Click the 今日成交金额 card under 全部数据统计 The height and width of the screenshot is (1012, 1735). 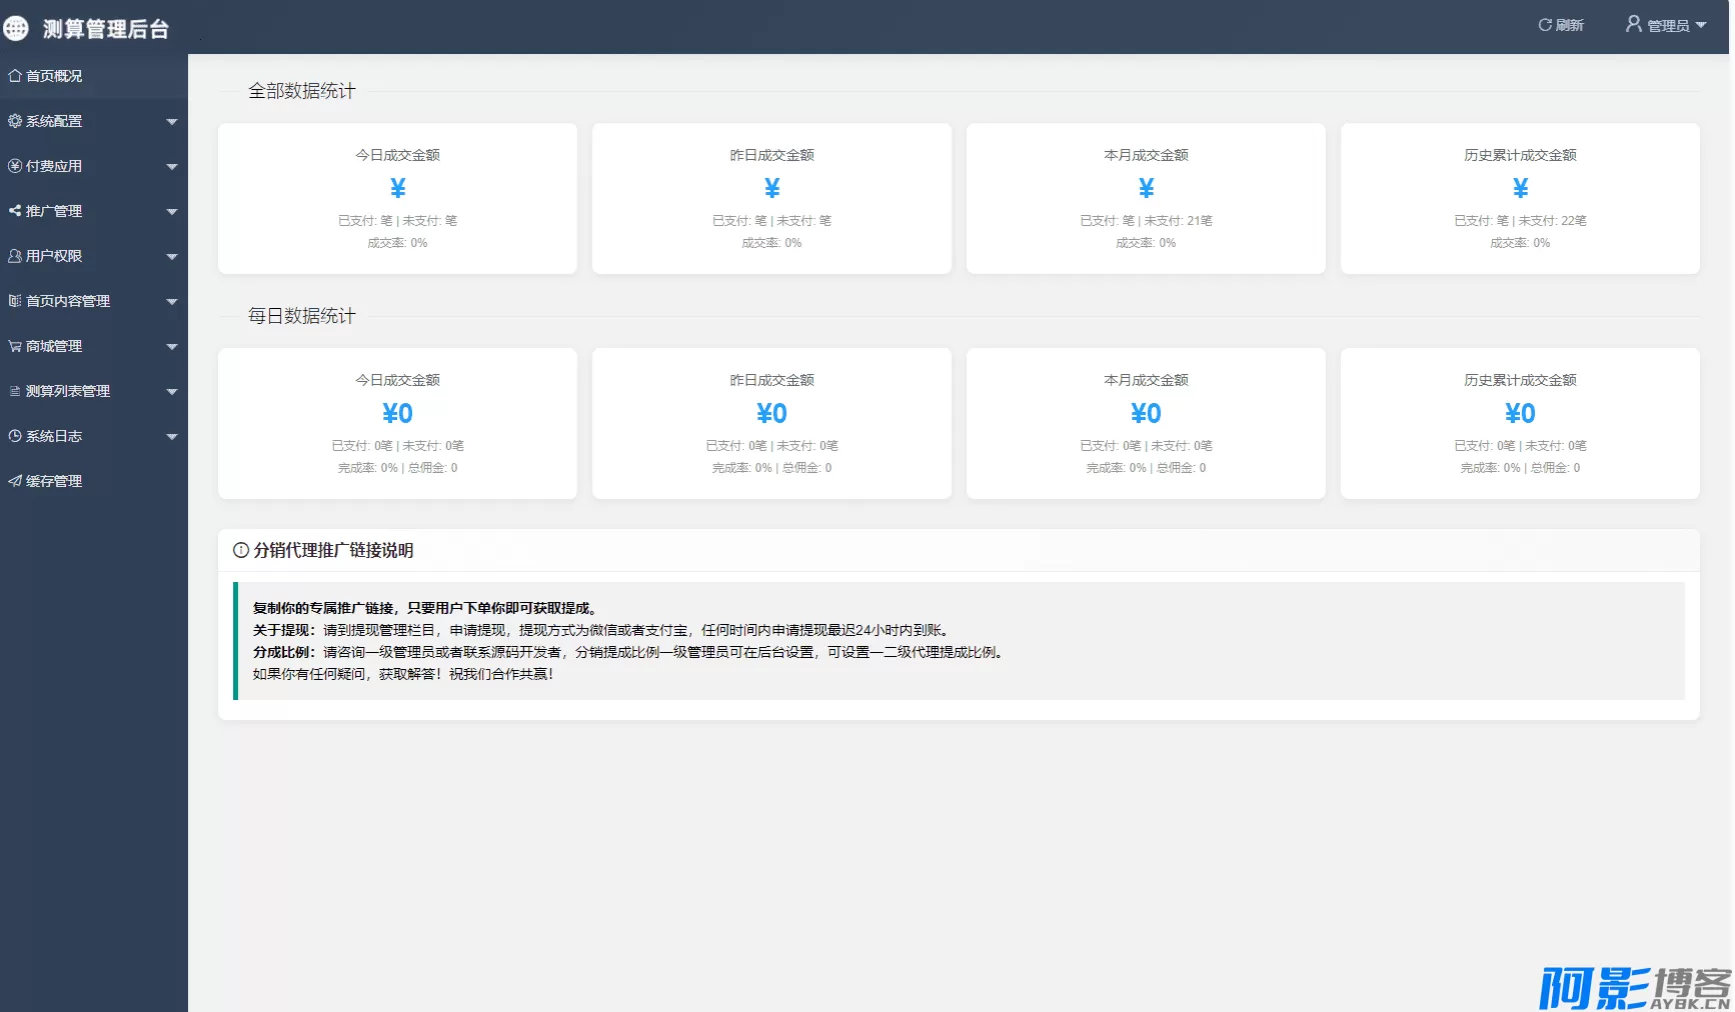pyautogui.click(x=397, y=198)
